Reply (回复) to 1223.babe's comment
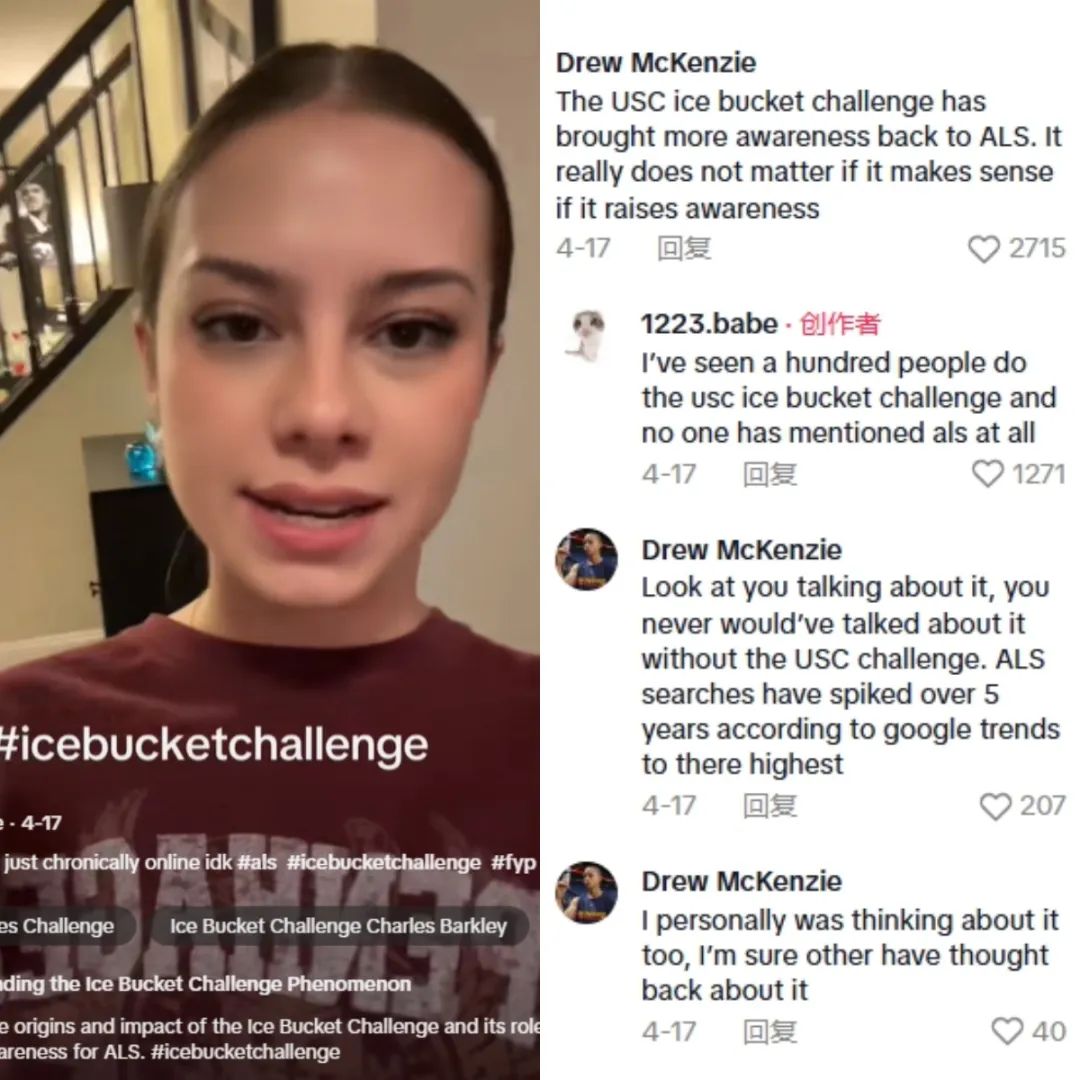The width and height of the screenshot is (1080, 1080). (770, 475)
